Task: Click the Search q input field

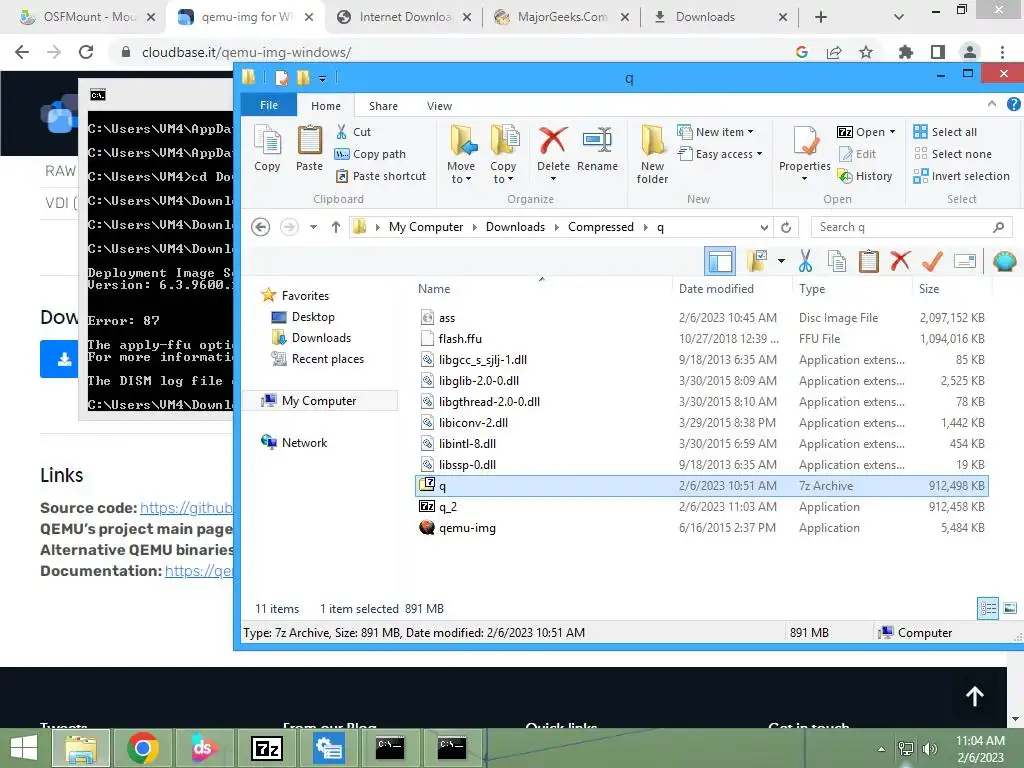Action: pos(912,227)
